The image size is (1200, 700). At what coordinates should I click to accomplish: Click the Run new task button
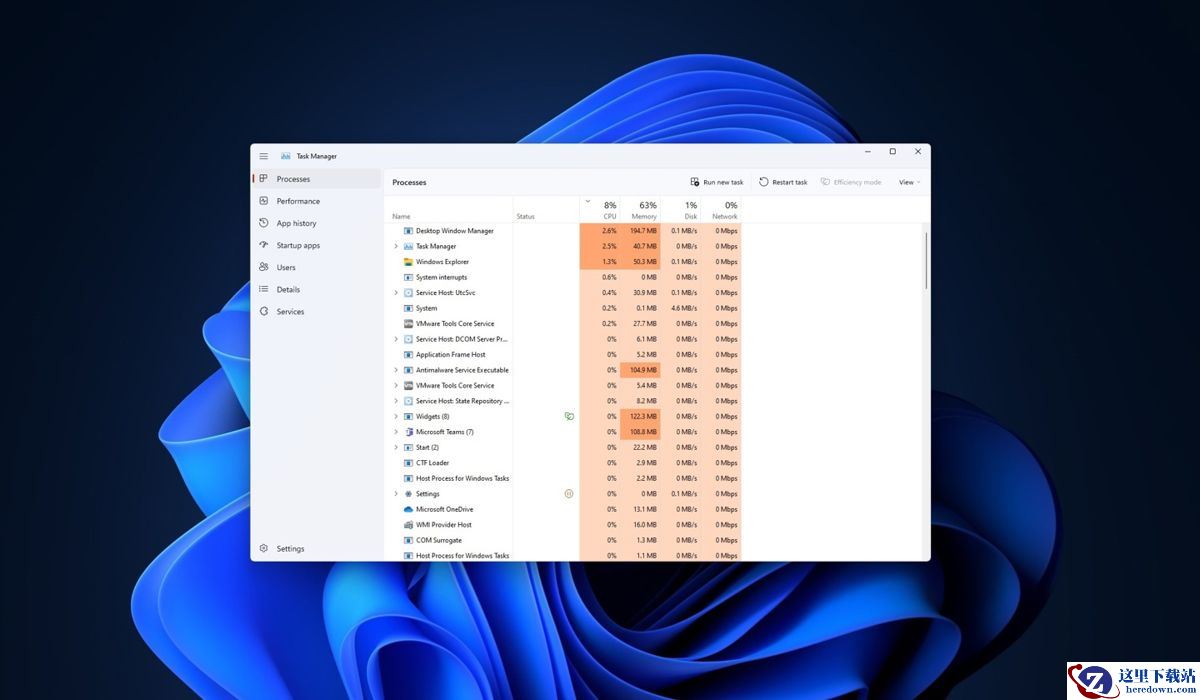coord(717,182)
